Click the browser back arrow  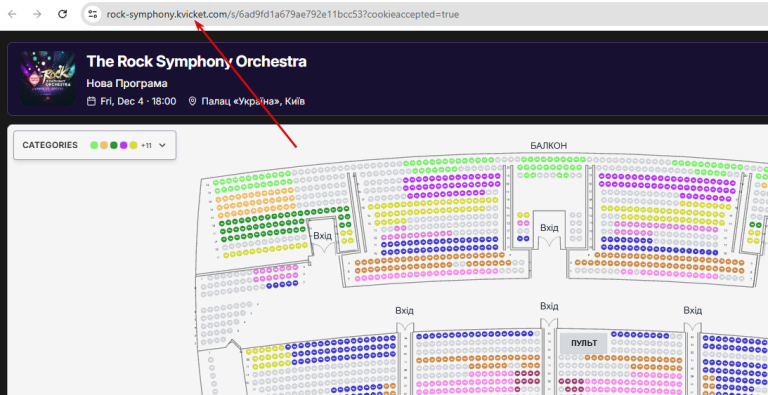[12, 14]
